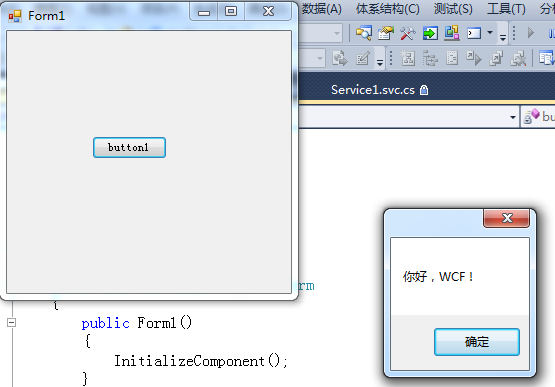The image size is (555, 387).
Task: Click the step arrow with box icon
Action: pyautogui.click(x=474, y=58)
